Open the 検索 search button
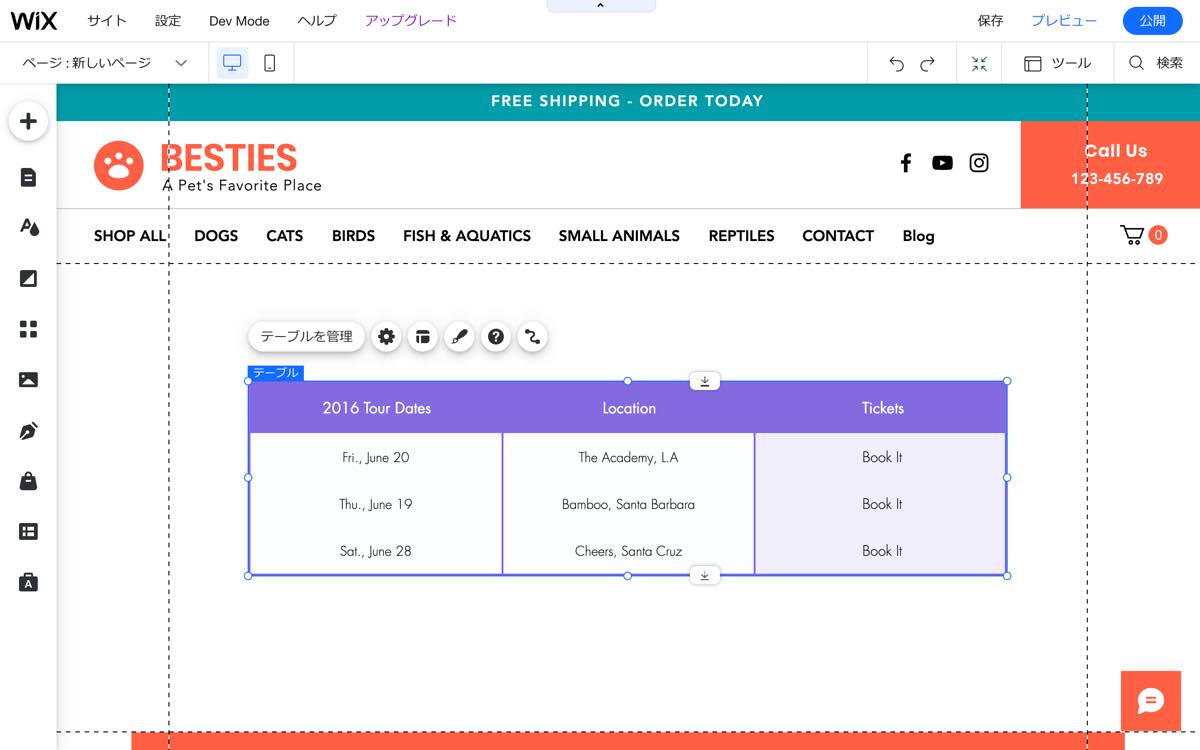The width and height of the screenshot is (1200, 750). tap(1156, 63)
